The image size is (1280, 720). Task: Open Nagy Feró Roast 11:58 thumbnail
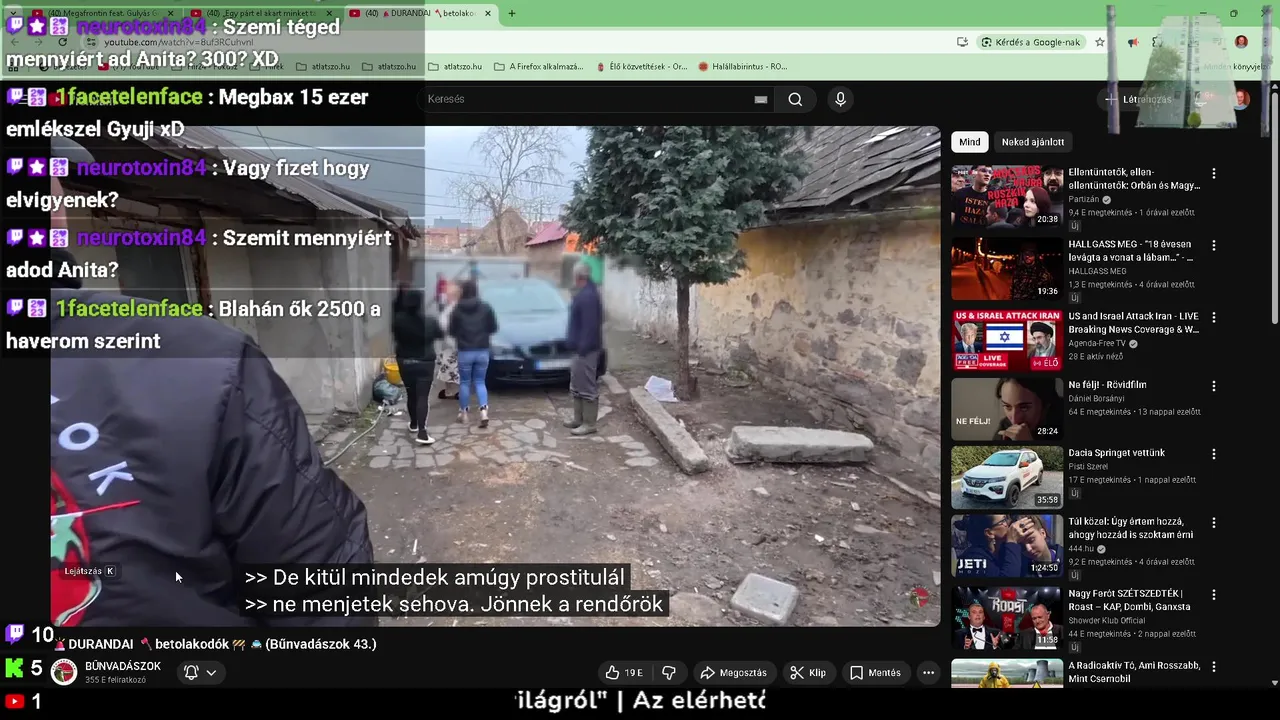pos(1007,617)
